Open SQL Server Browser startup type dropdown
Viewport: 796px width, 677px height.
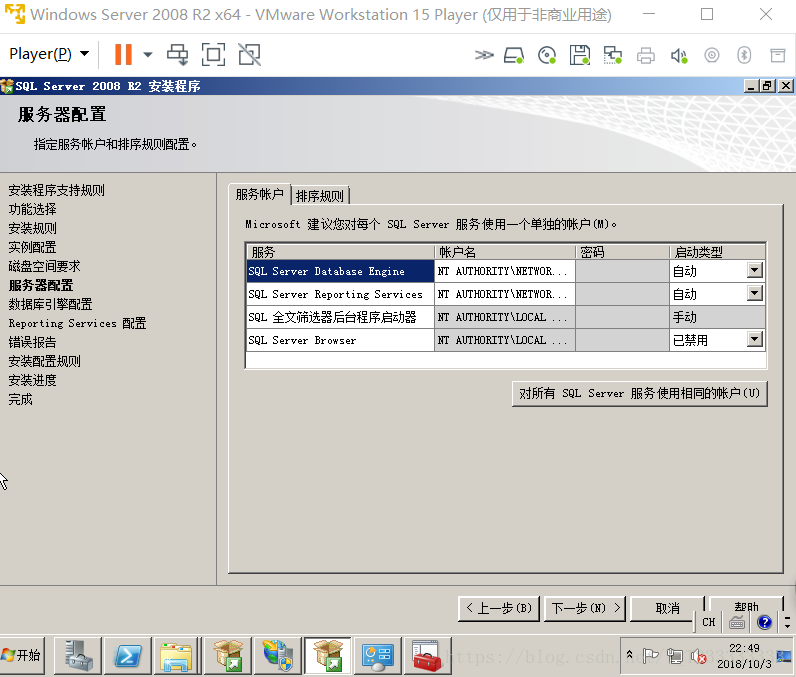pyautogui.click(x=755, y=338)
